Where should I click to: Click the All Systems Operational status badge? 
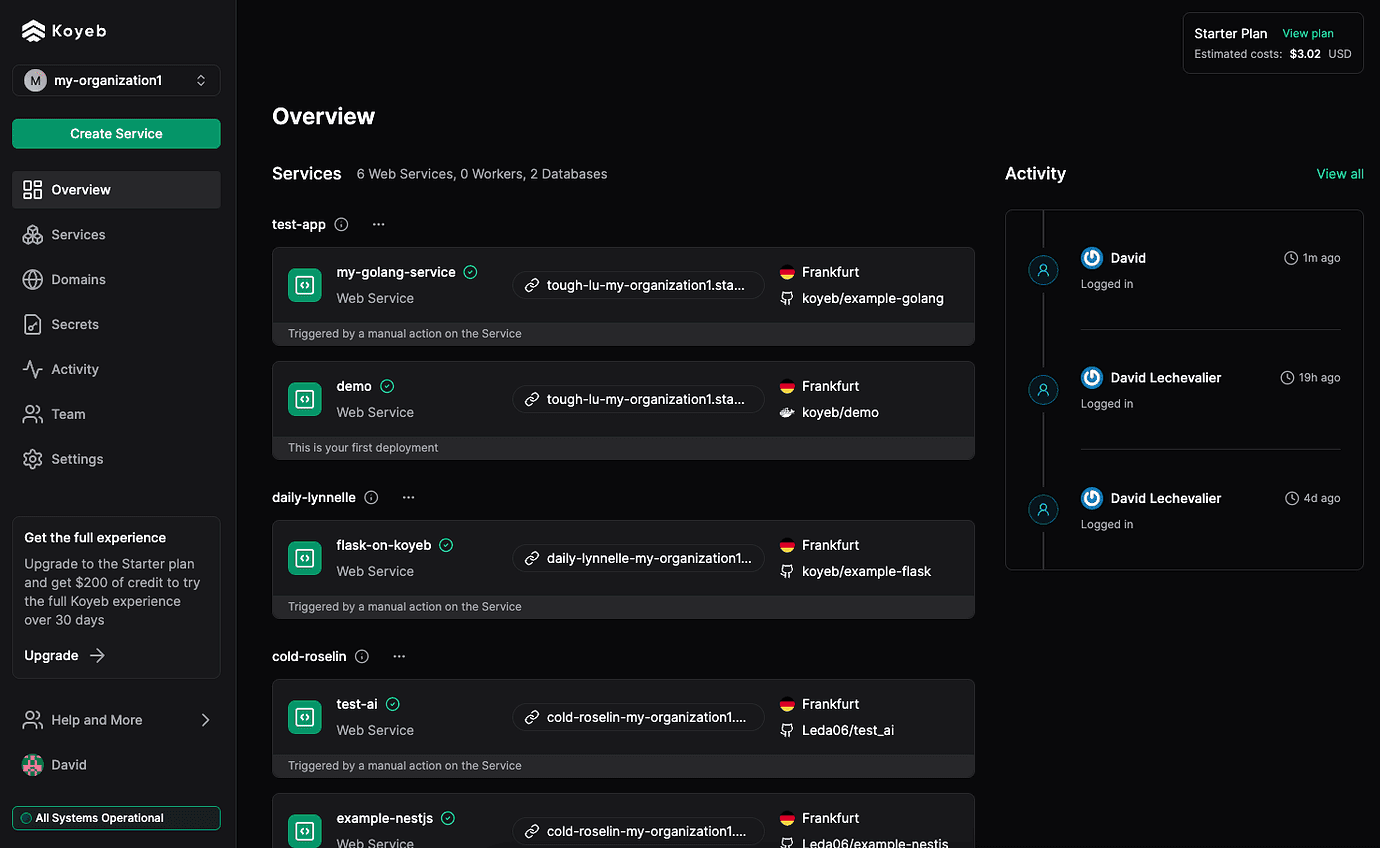(116, 818)
